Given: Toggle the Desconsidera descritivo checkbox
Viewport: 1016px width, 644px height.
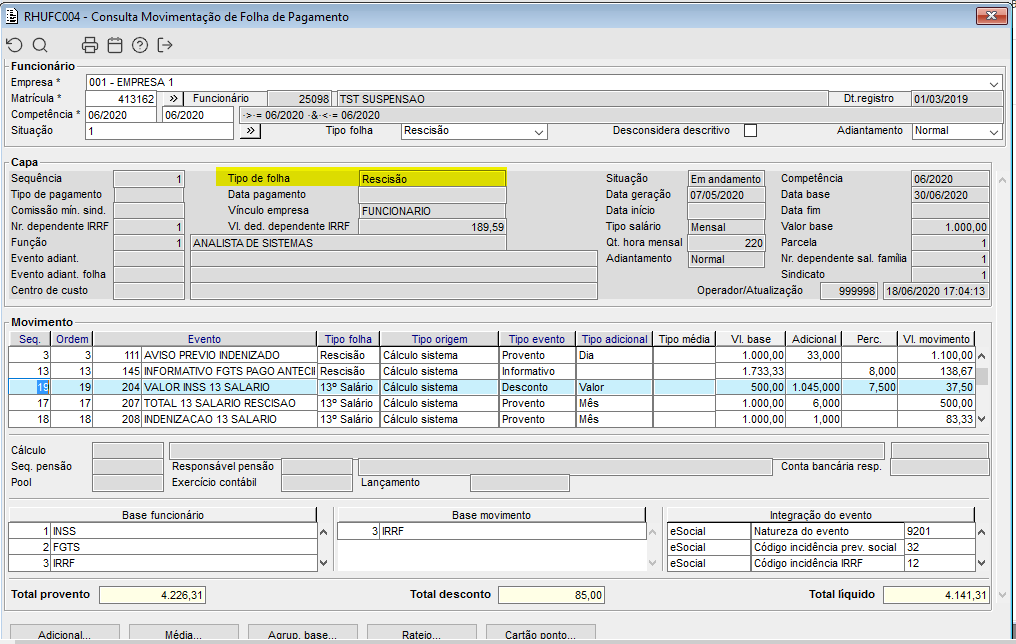Looking at the screenshot, I should point(750,131).
